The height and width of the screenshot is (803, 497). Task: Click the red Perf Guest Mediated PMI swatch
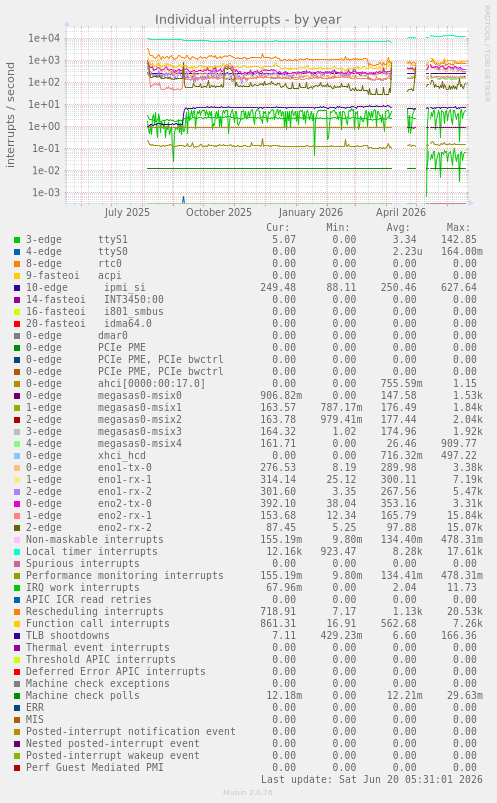pyautogui.click(x=17, y=768)
